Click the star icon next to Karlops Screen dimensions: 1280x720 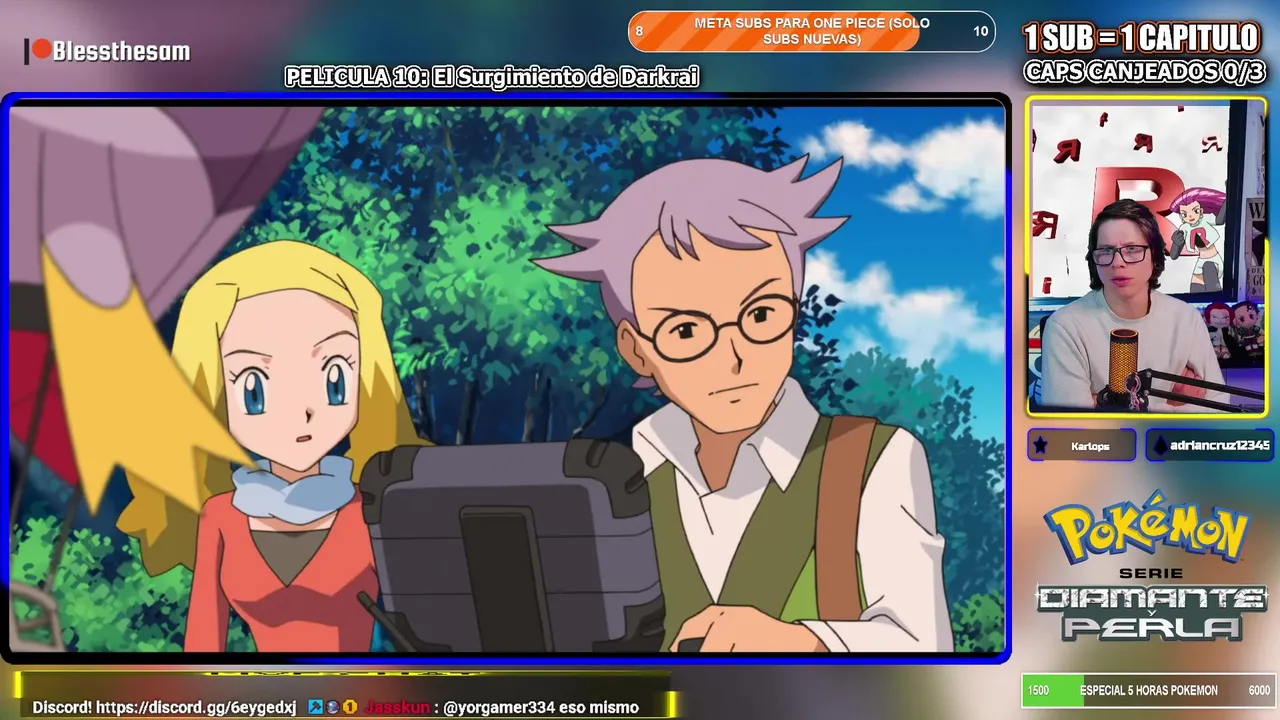tap(1040, 446)
